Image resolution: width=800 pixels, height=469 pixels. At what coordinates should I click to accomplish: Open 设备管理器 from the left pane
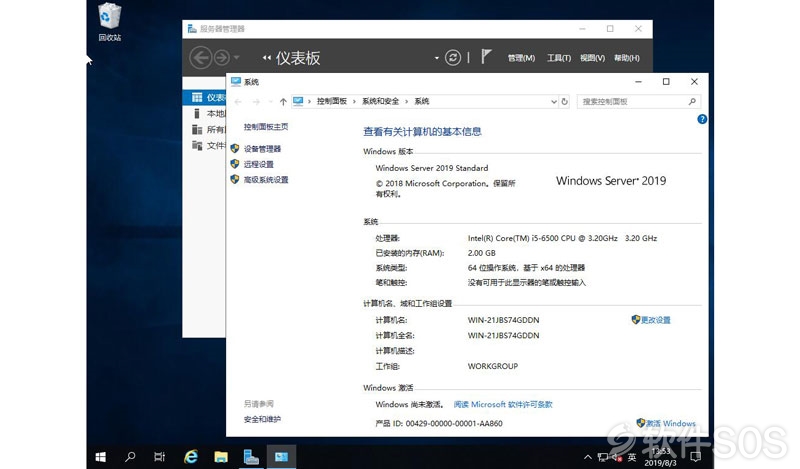[262, 149]
